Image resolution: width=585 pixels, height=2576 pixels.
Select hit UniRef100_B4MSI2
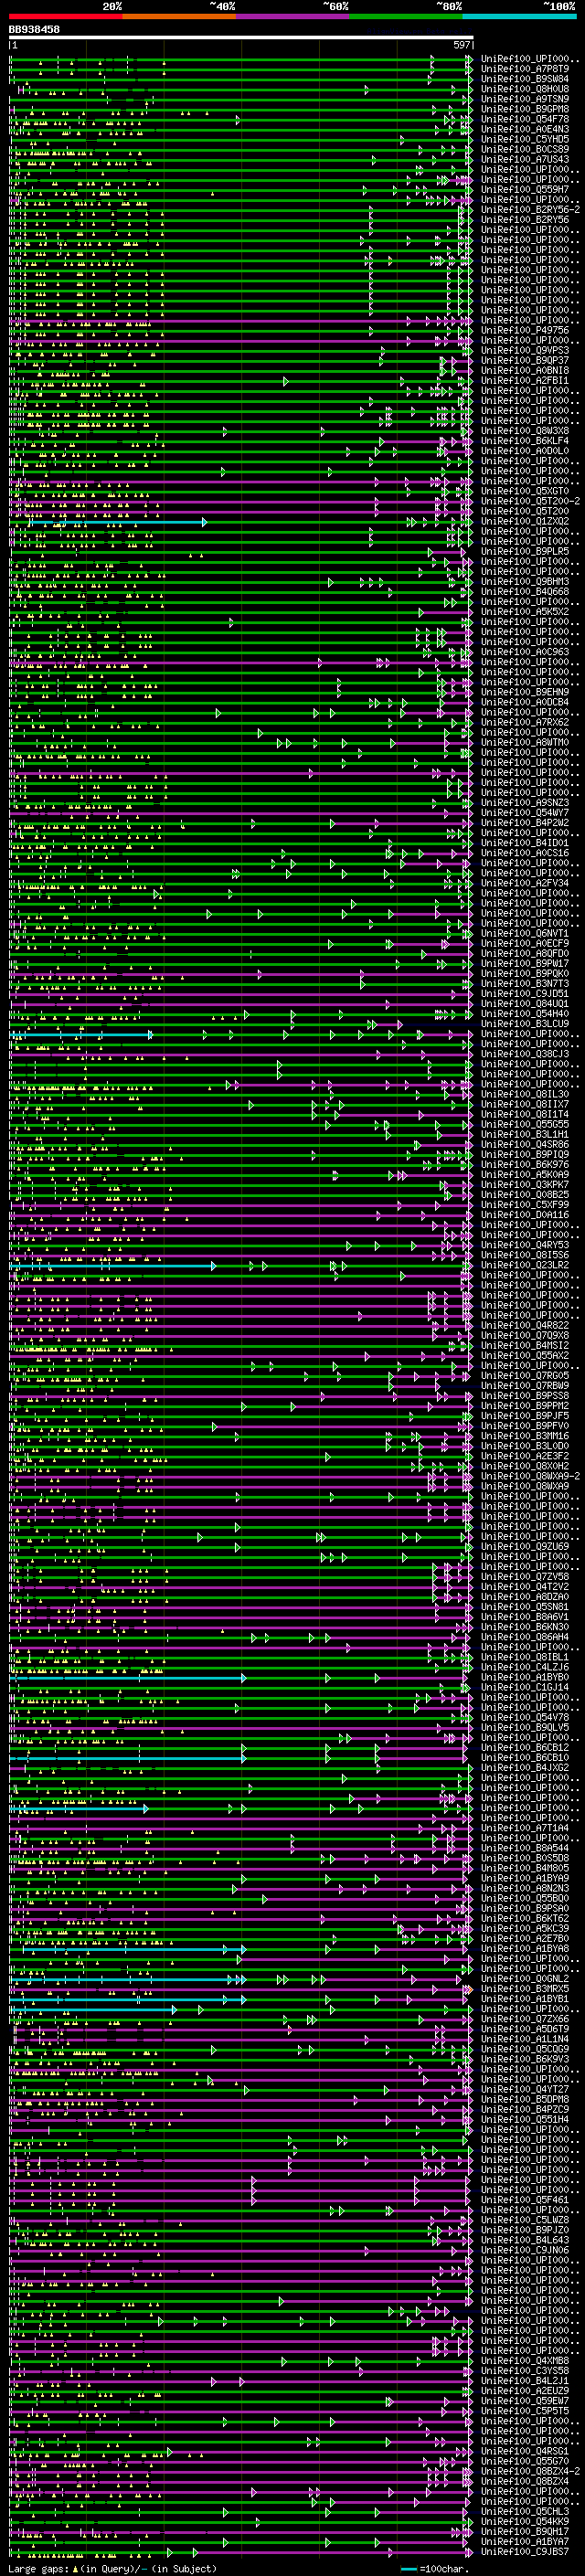click(x=525, y=1345)
